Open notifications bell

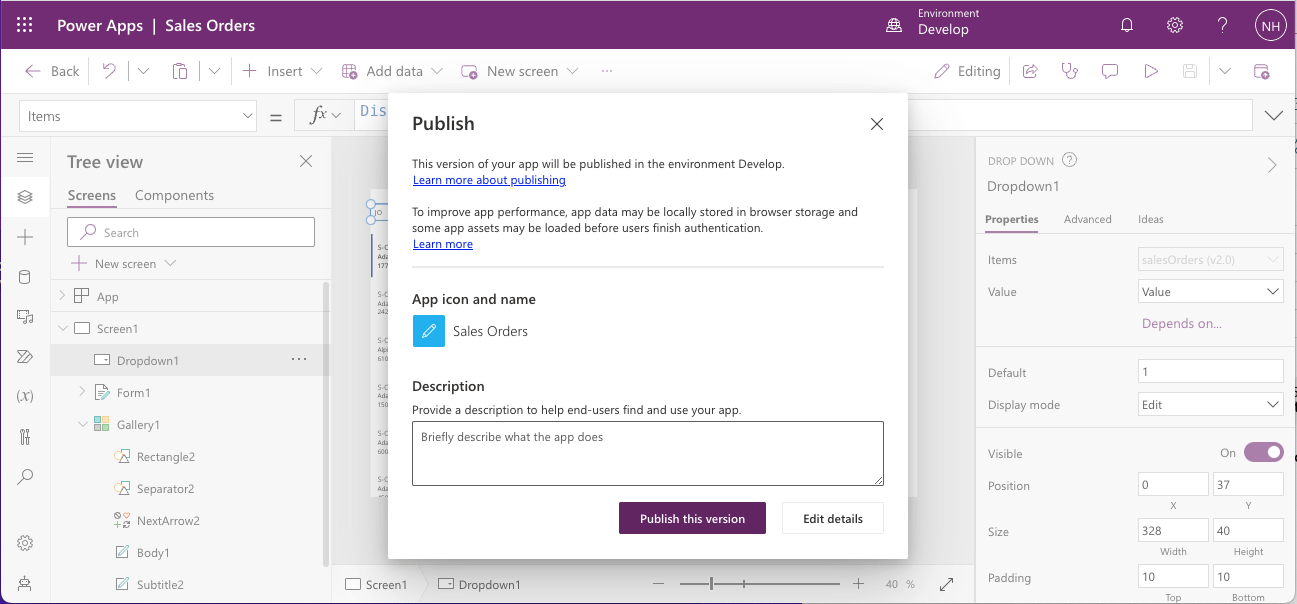1127,26
